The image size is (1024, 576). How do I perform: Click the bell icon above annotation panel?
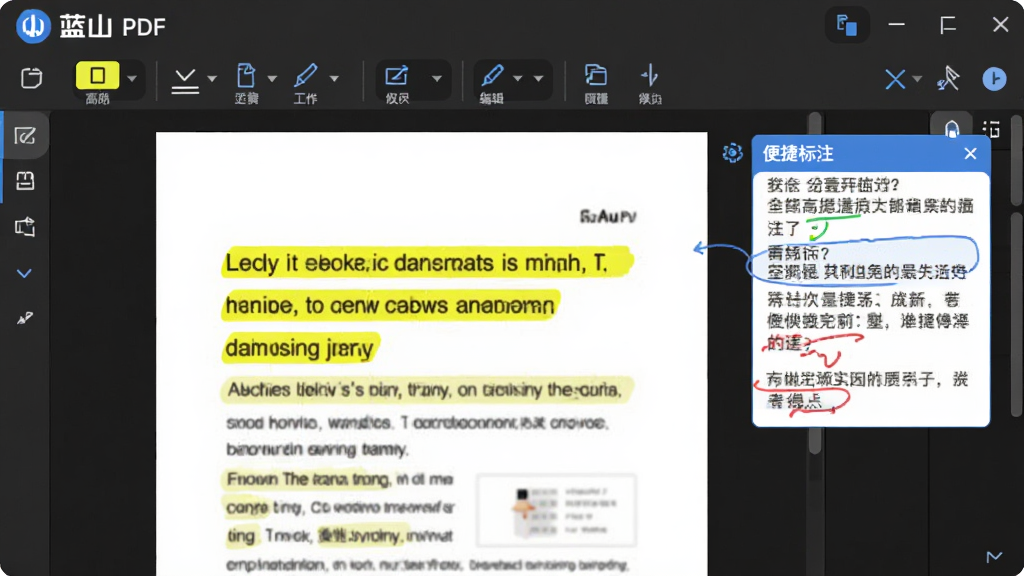coord(952,129)
